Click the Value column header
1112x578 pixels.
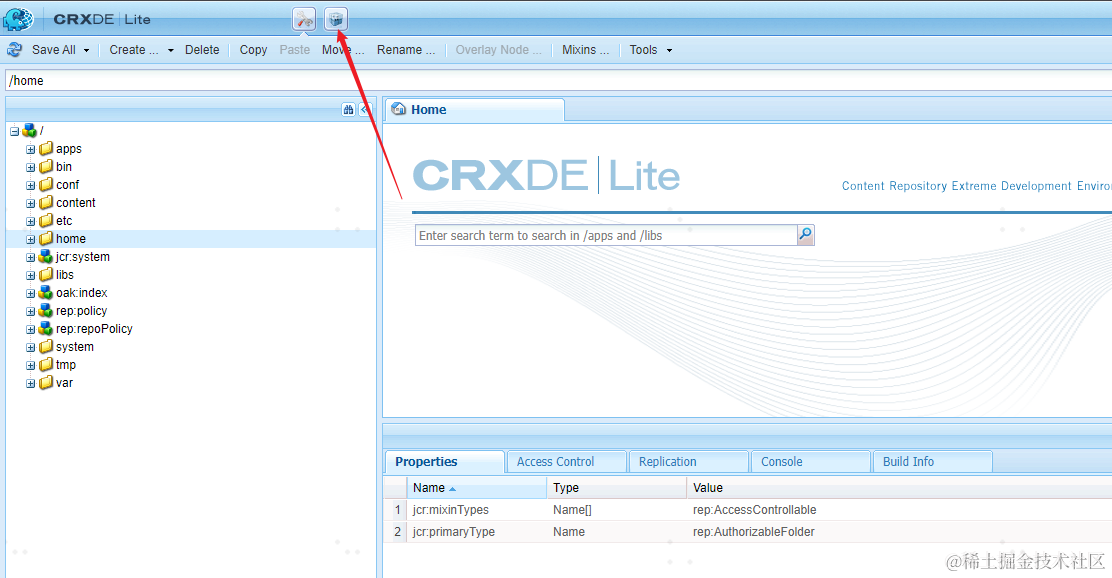point(899,488)
